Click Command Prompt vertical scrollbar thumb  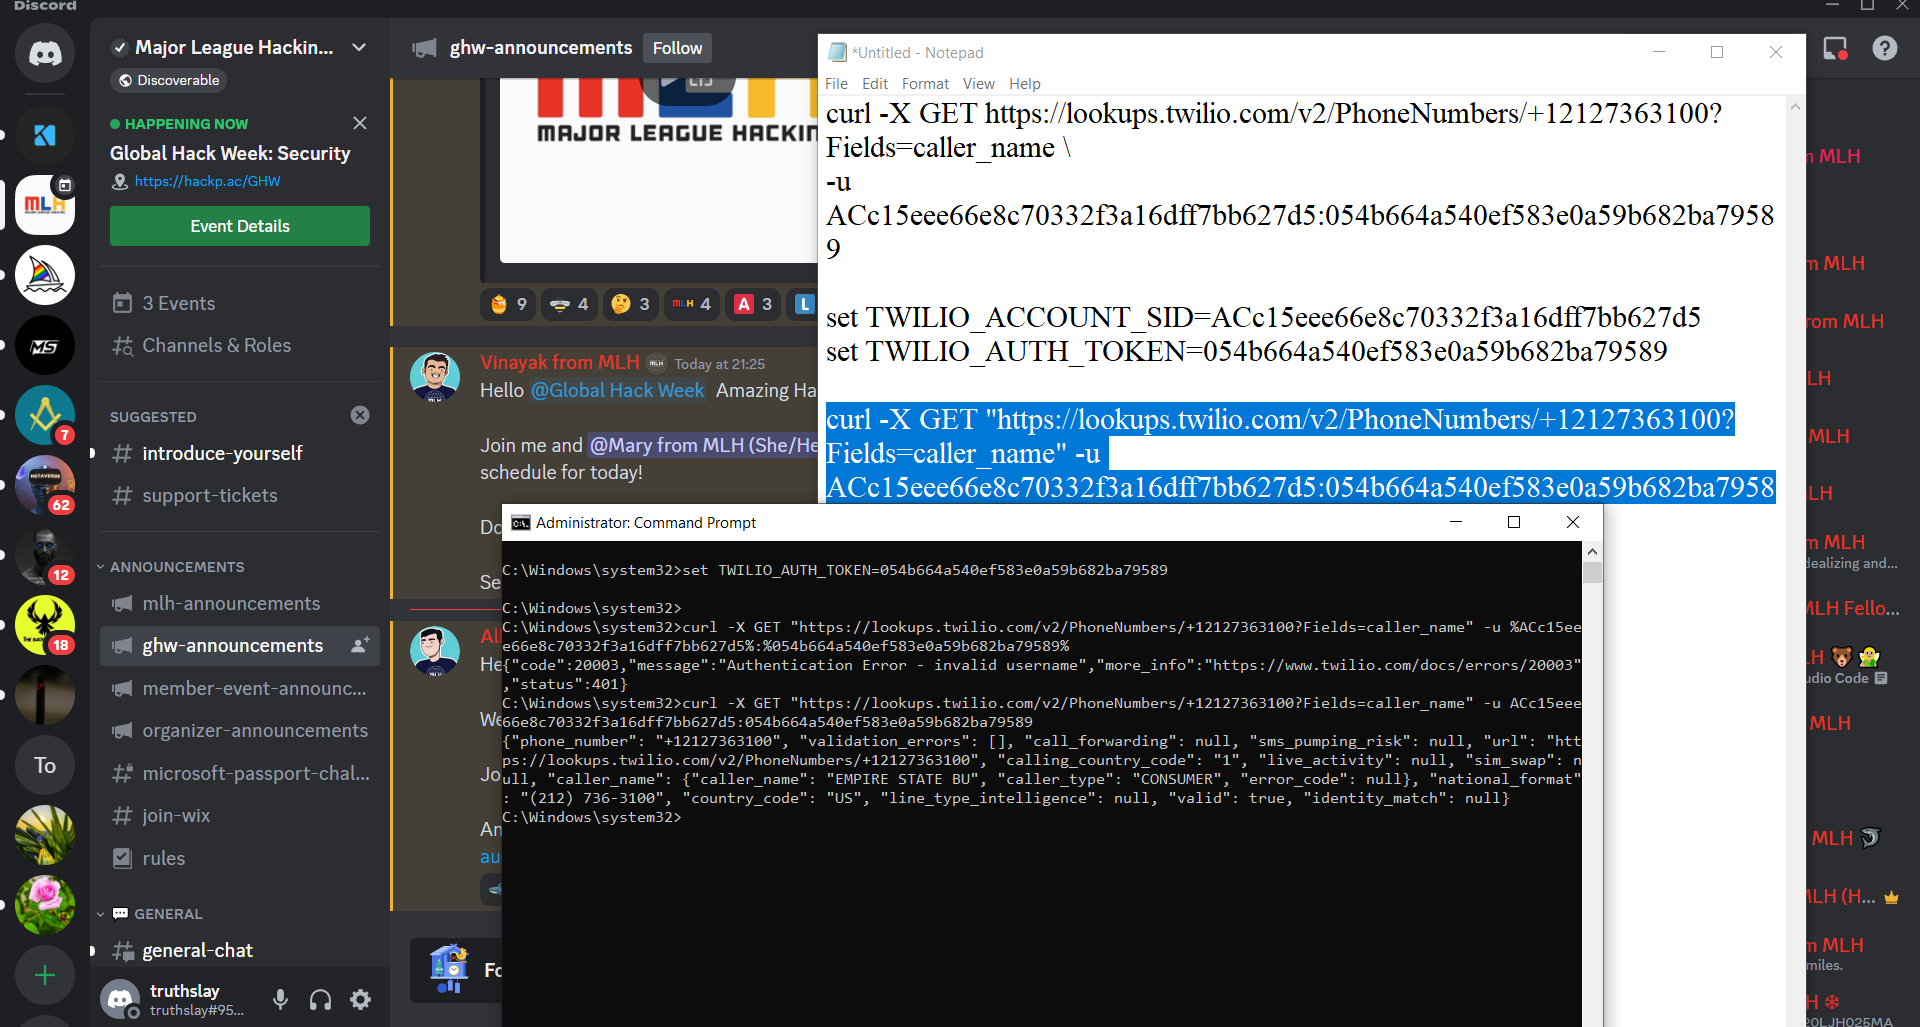click(x=1592, y=572)
